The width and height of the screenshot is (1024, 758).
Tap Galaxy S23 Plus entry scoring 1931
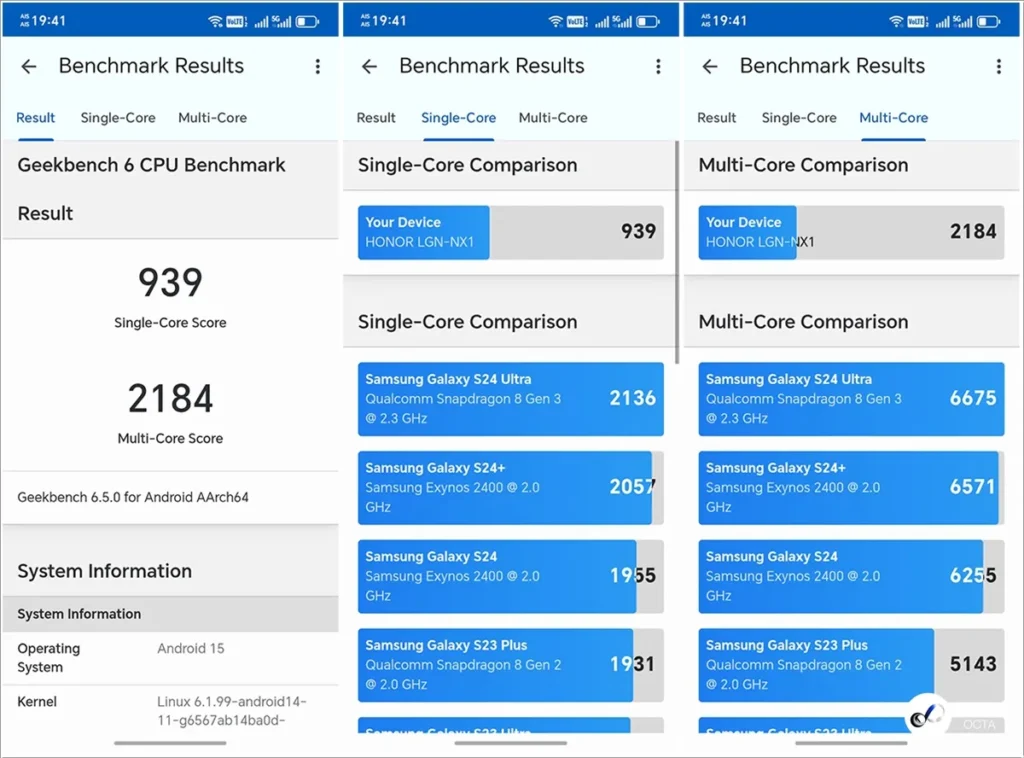(x=510, y=664)
